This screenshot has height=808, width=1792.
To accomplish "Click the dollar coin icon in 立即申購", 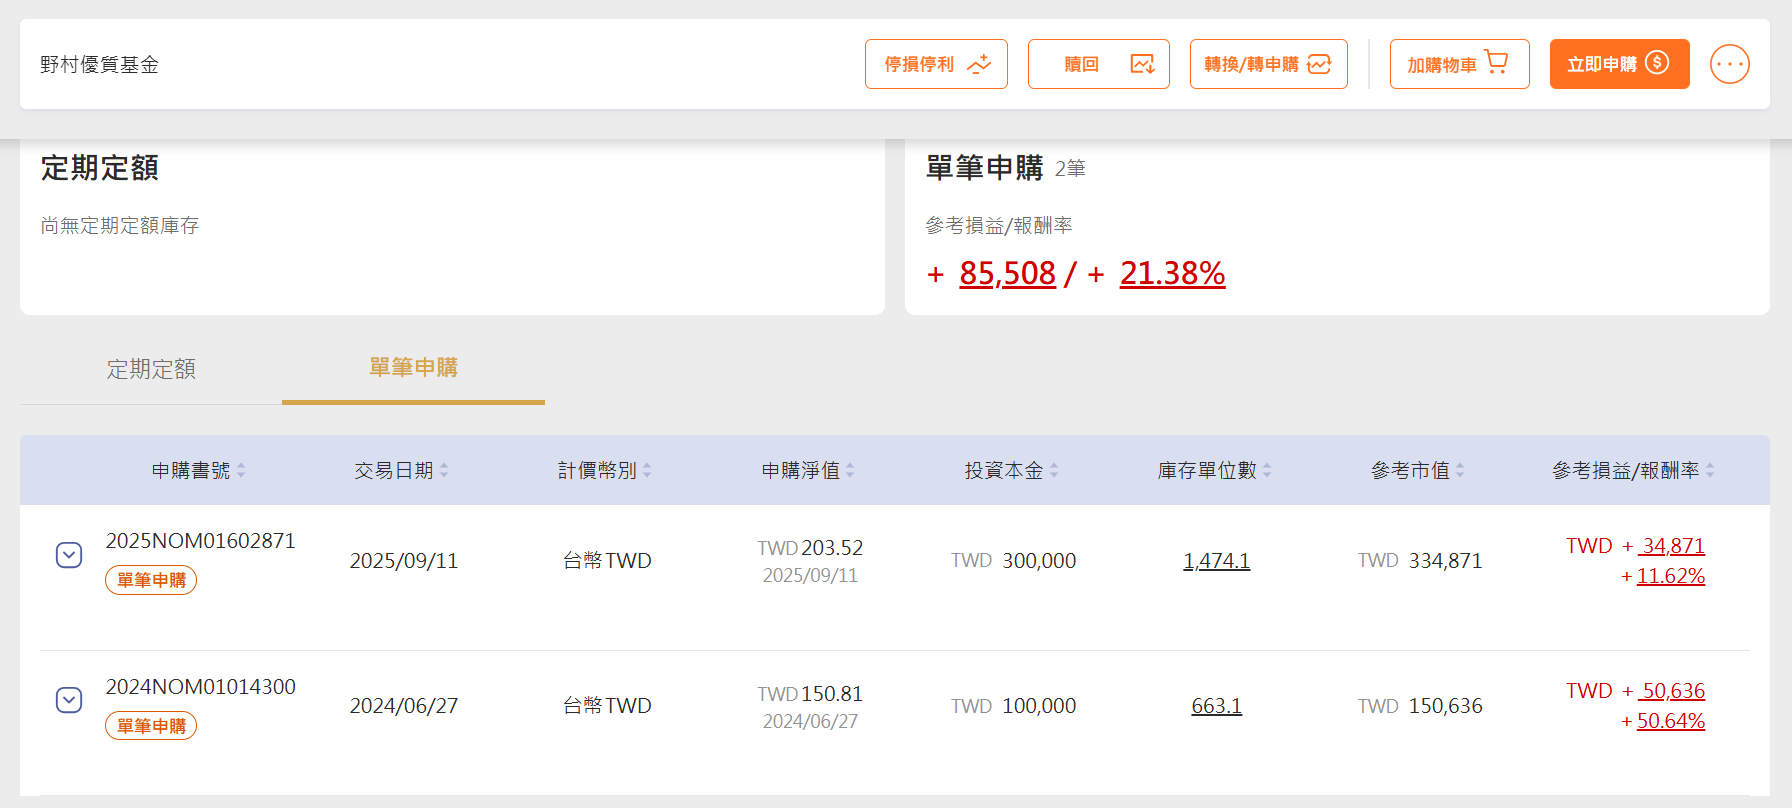I will pos(1657,63).
